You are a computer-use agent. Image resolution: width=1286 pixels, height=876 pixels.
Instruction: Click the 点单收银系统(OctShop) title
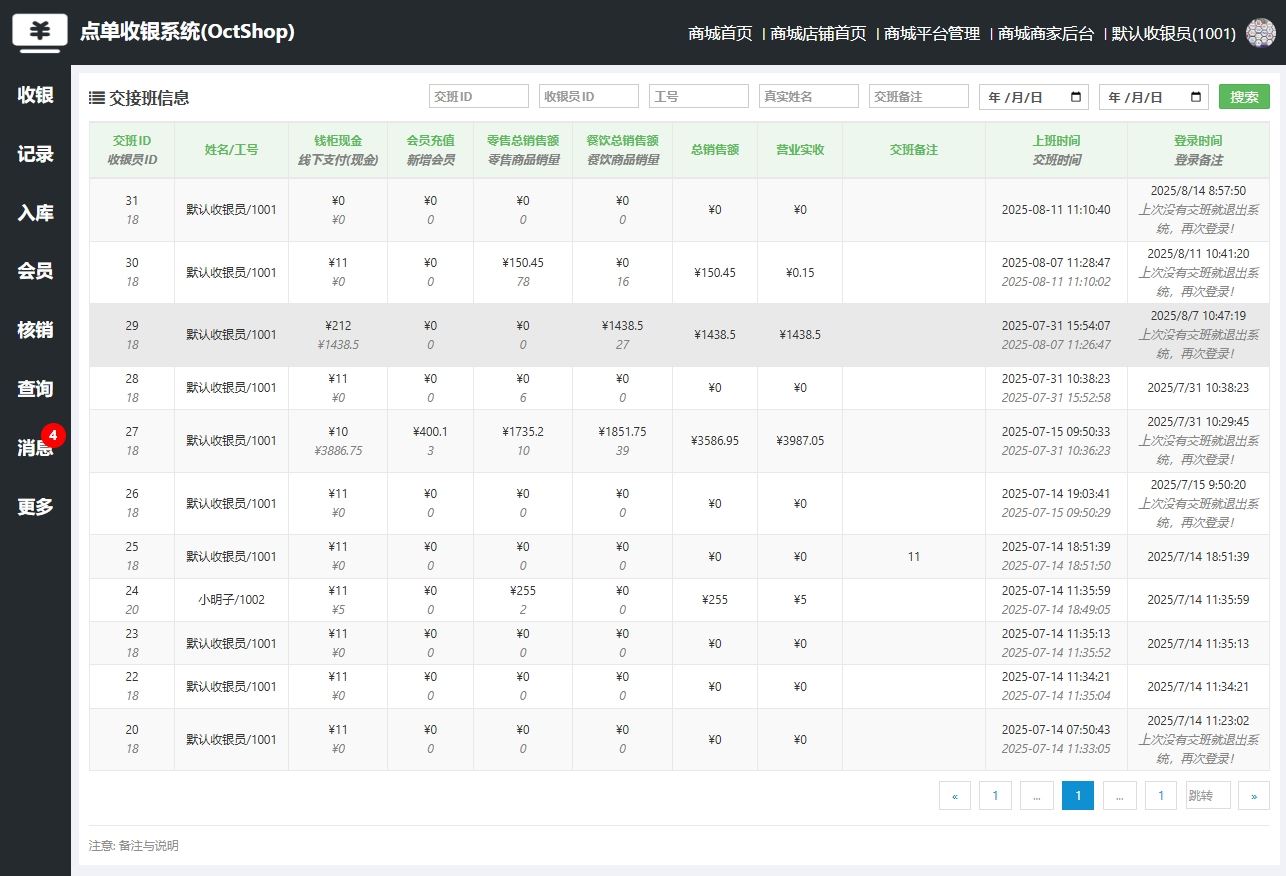187,32
